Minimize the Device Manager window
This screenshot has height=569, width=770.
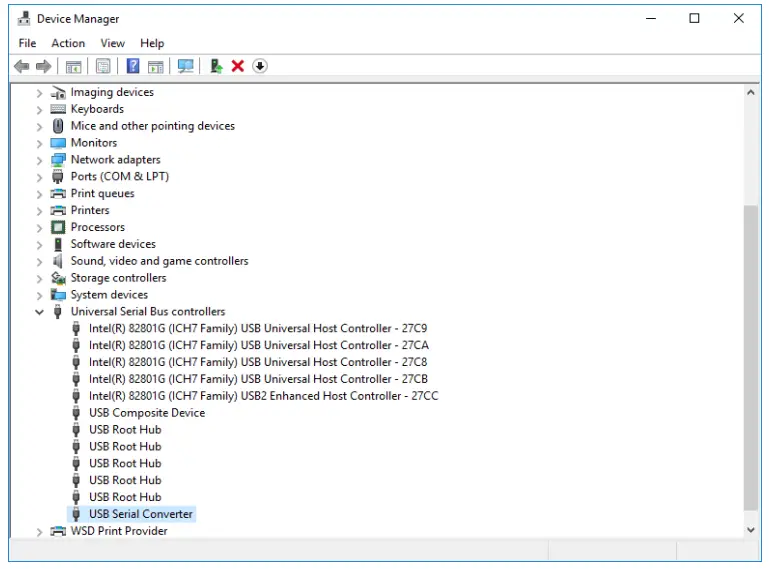(x=651, y=19)
